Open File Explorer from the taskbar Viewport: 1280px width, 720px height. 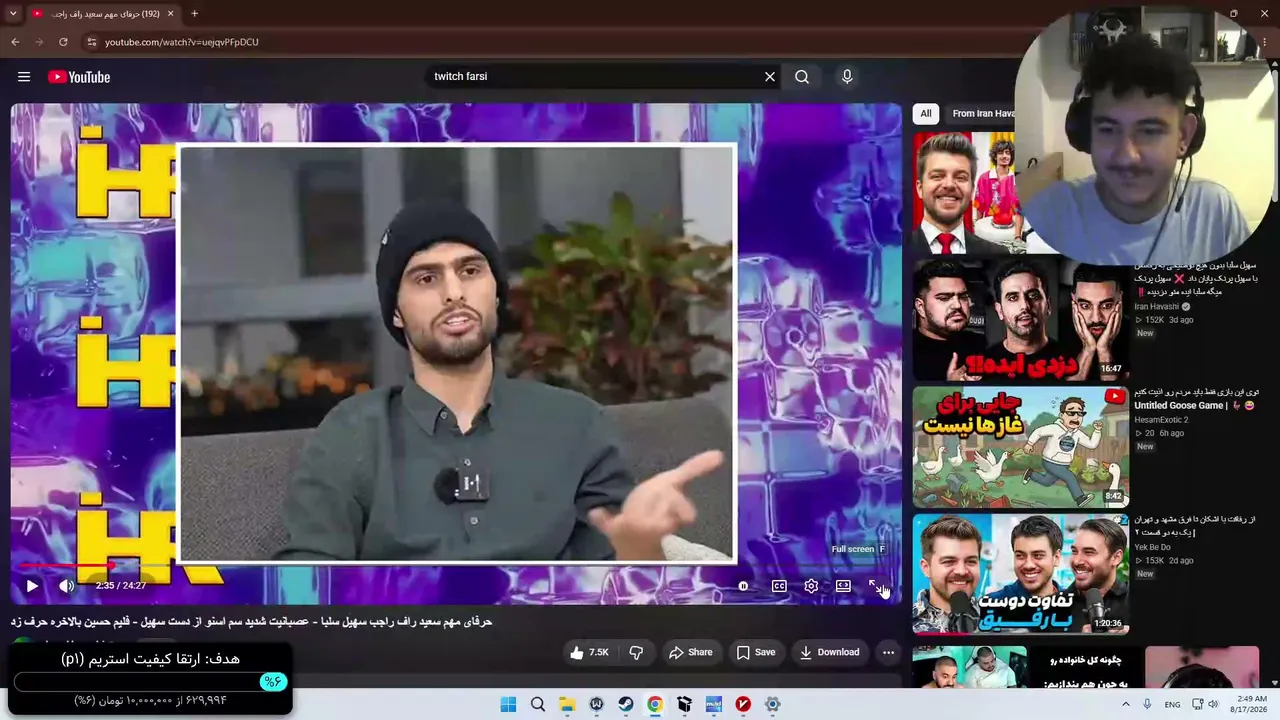click(x=567, y=704)
